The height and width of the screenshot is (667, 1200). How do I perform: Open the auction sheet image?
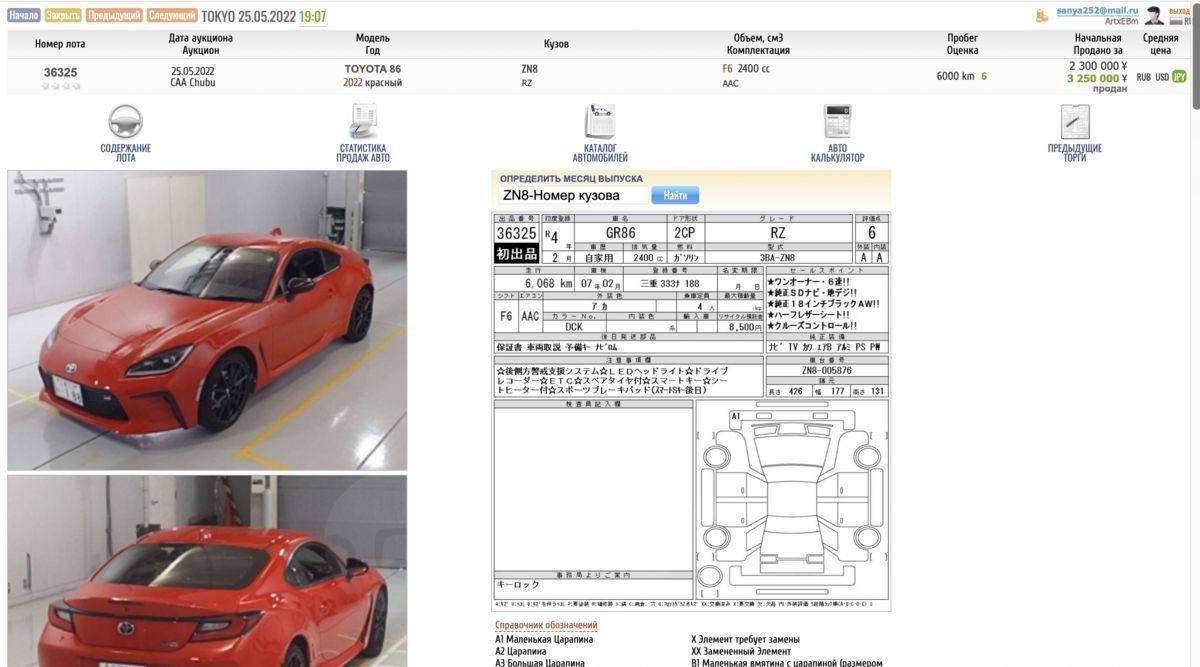pos(691,411)
